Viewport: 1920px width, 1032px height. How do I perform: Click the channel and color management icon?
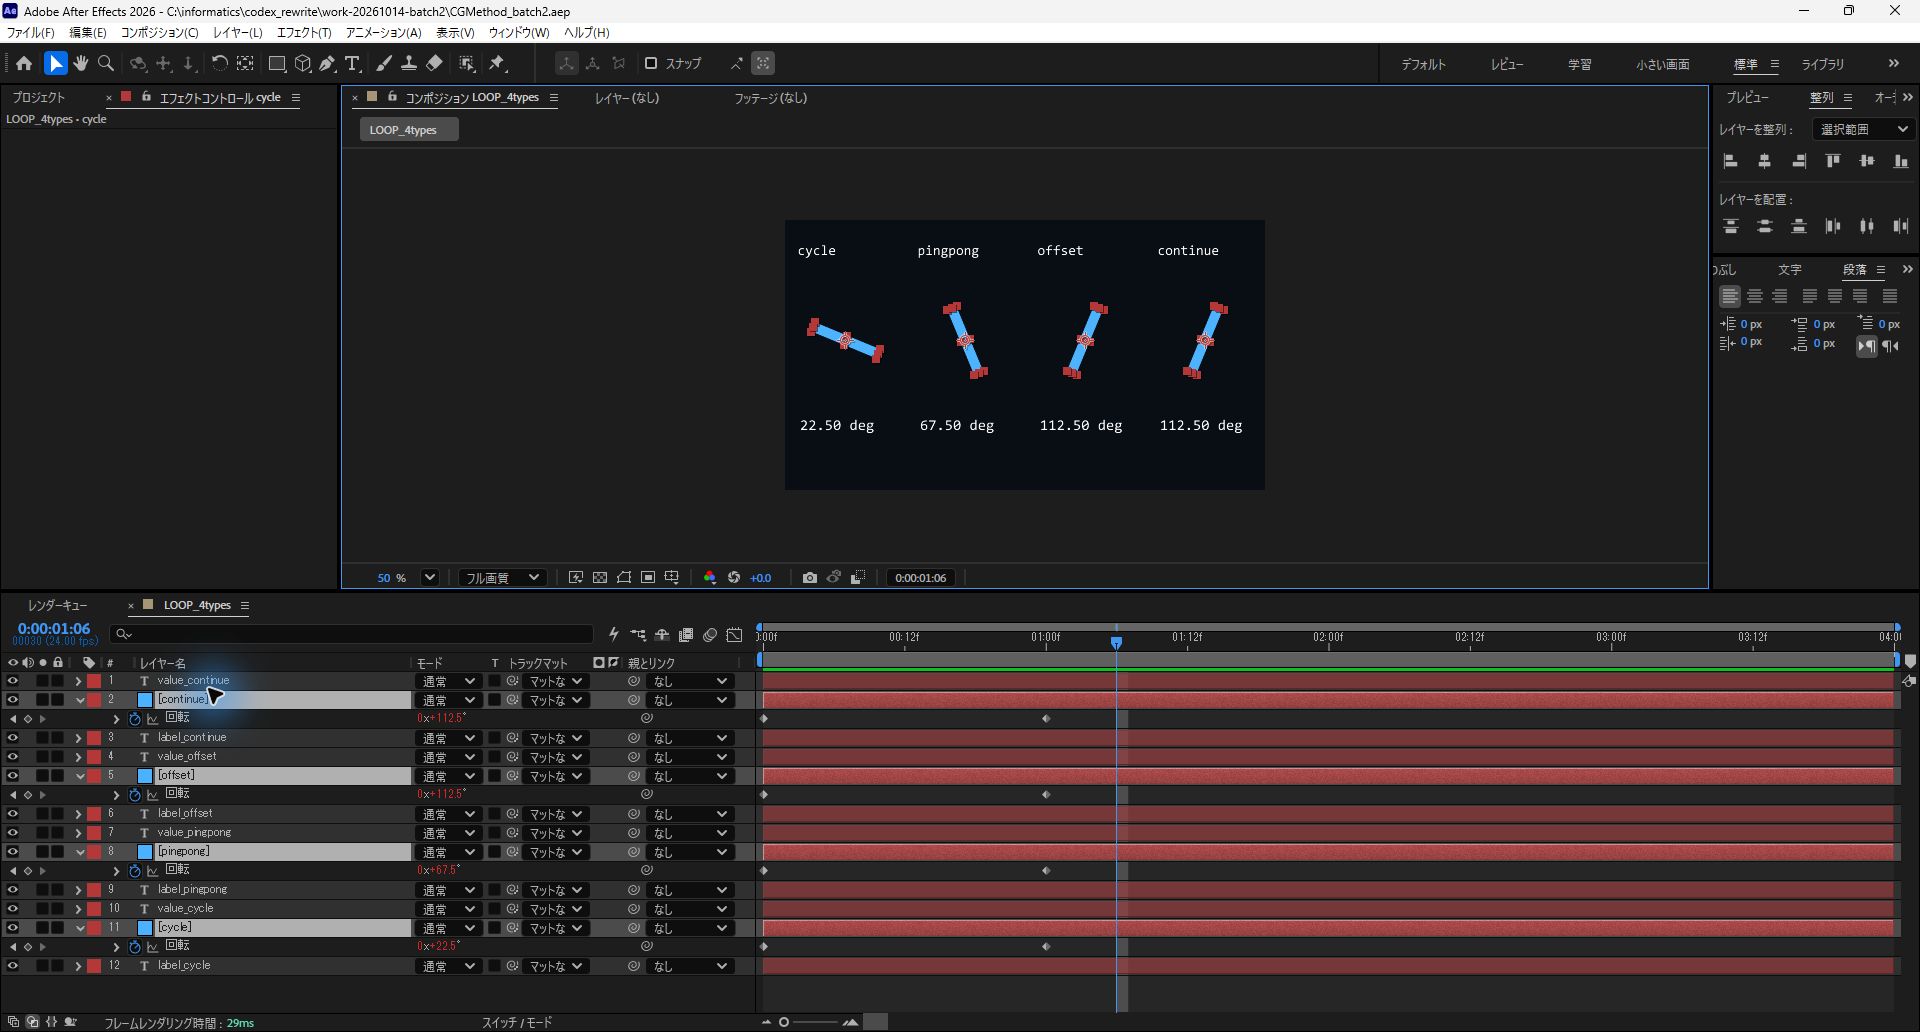pos(710,578)
